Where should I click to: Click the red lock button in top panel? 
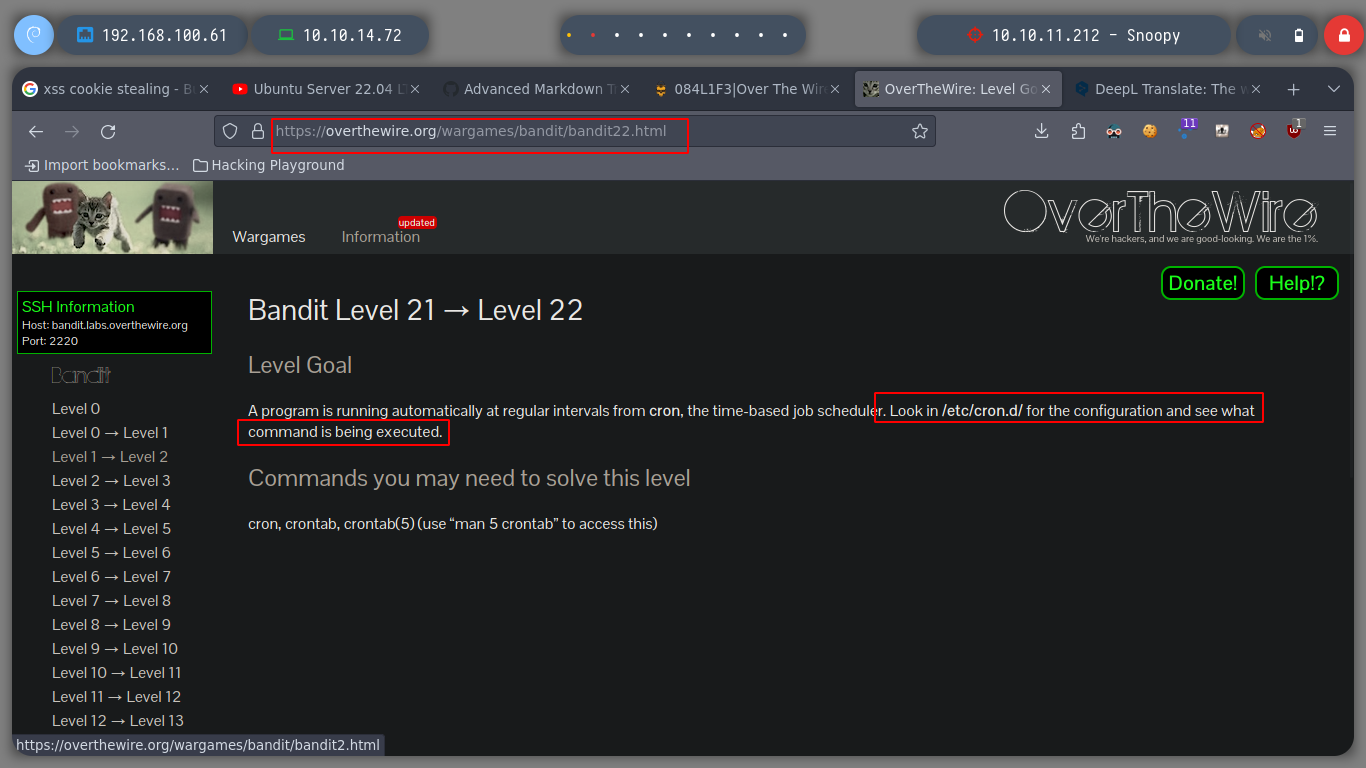(x=1343, y=35)
